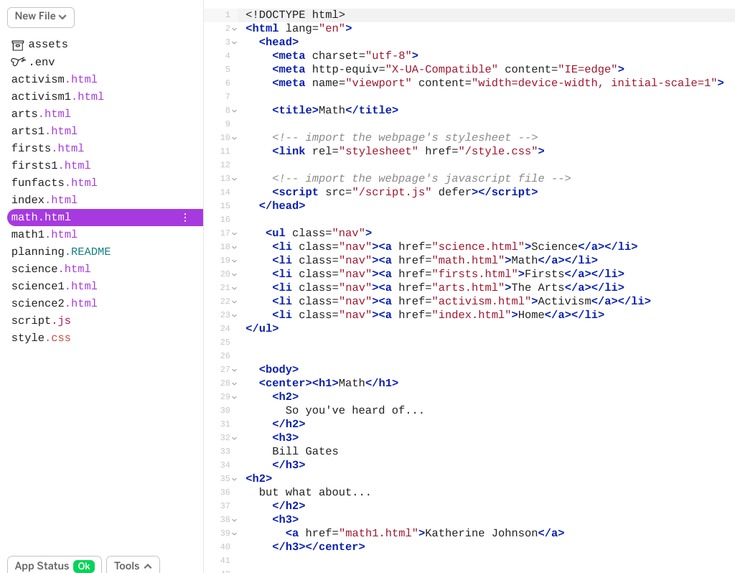
Task: Open the three-dot menu on math.html
Action: click(185, 217)
